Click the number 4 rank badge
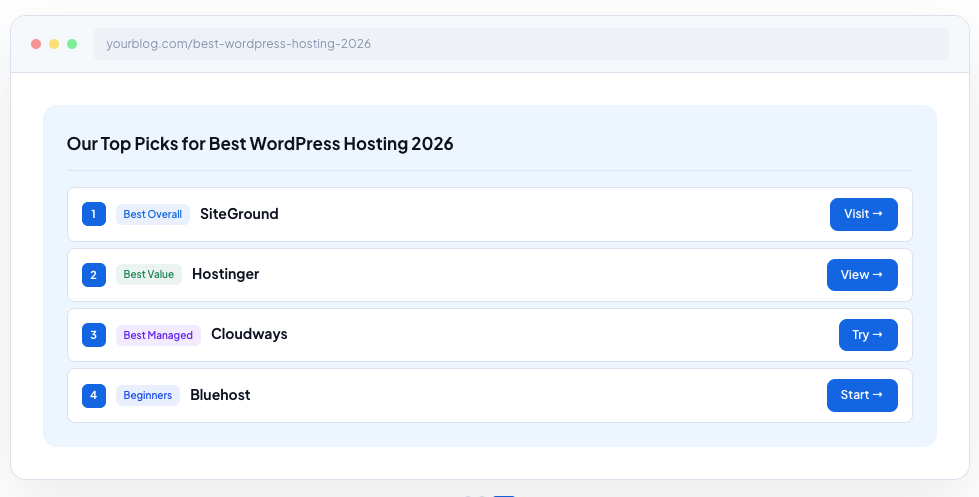Screen dimensions: 979x497 tap(94, 395)
